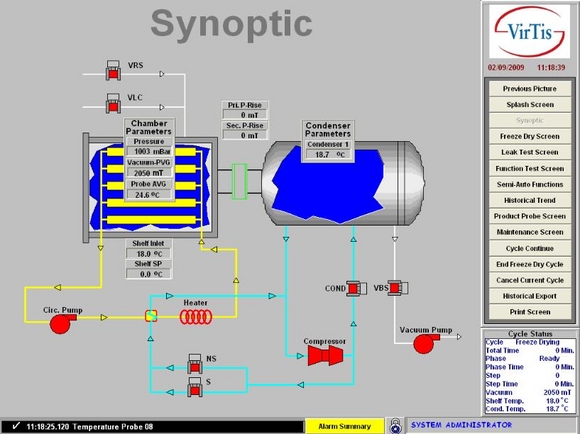Click the Heater coil icon
580x434 pixels.
[x=196, y=317]
